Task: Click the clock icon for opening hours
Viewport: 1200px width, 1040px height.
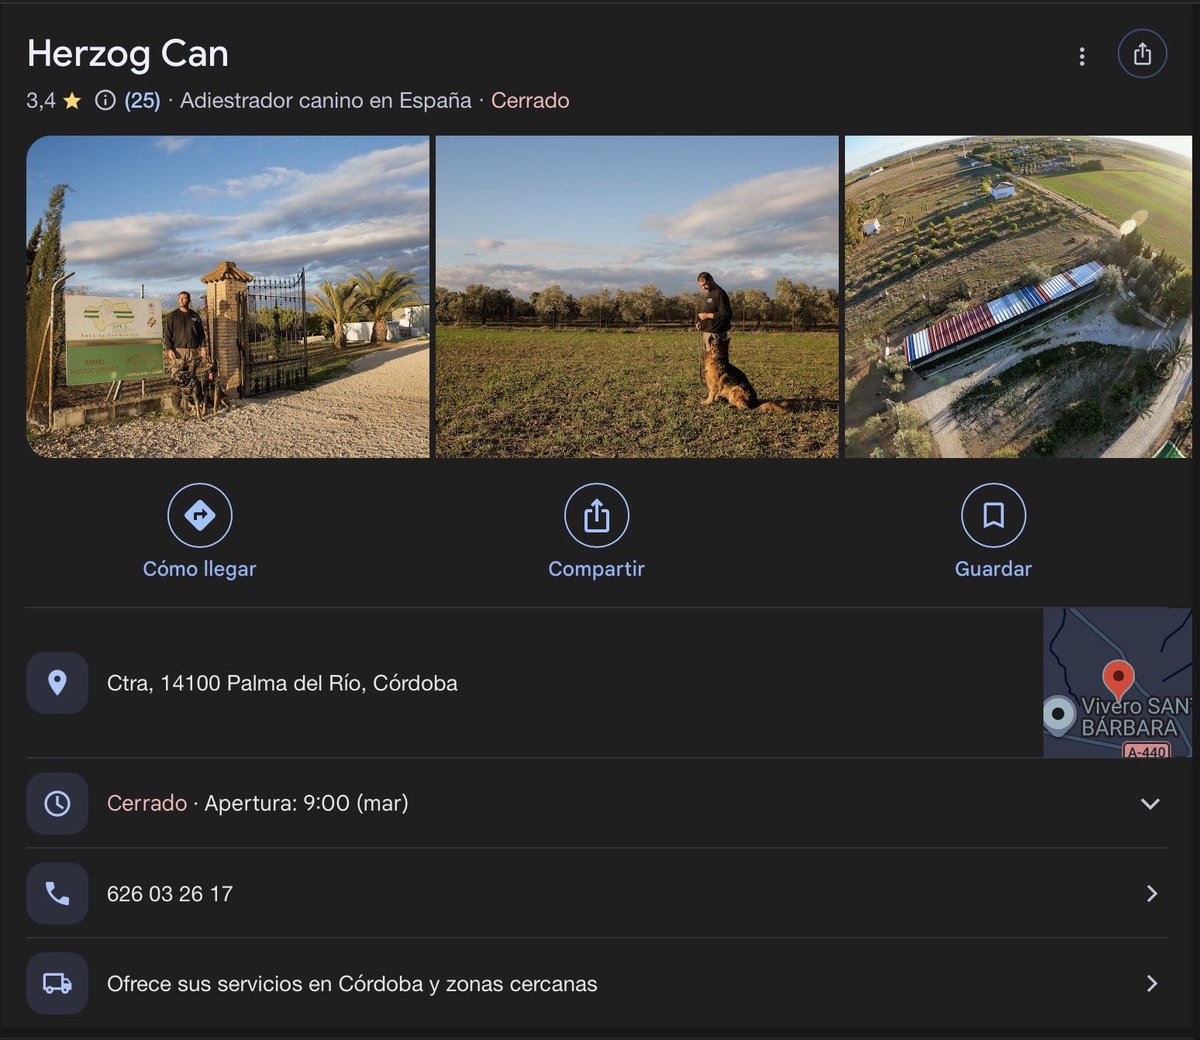Action: click(x=57, y=803)
